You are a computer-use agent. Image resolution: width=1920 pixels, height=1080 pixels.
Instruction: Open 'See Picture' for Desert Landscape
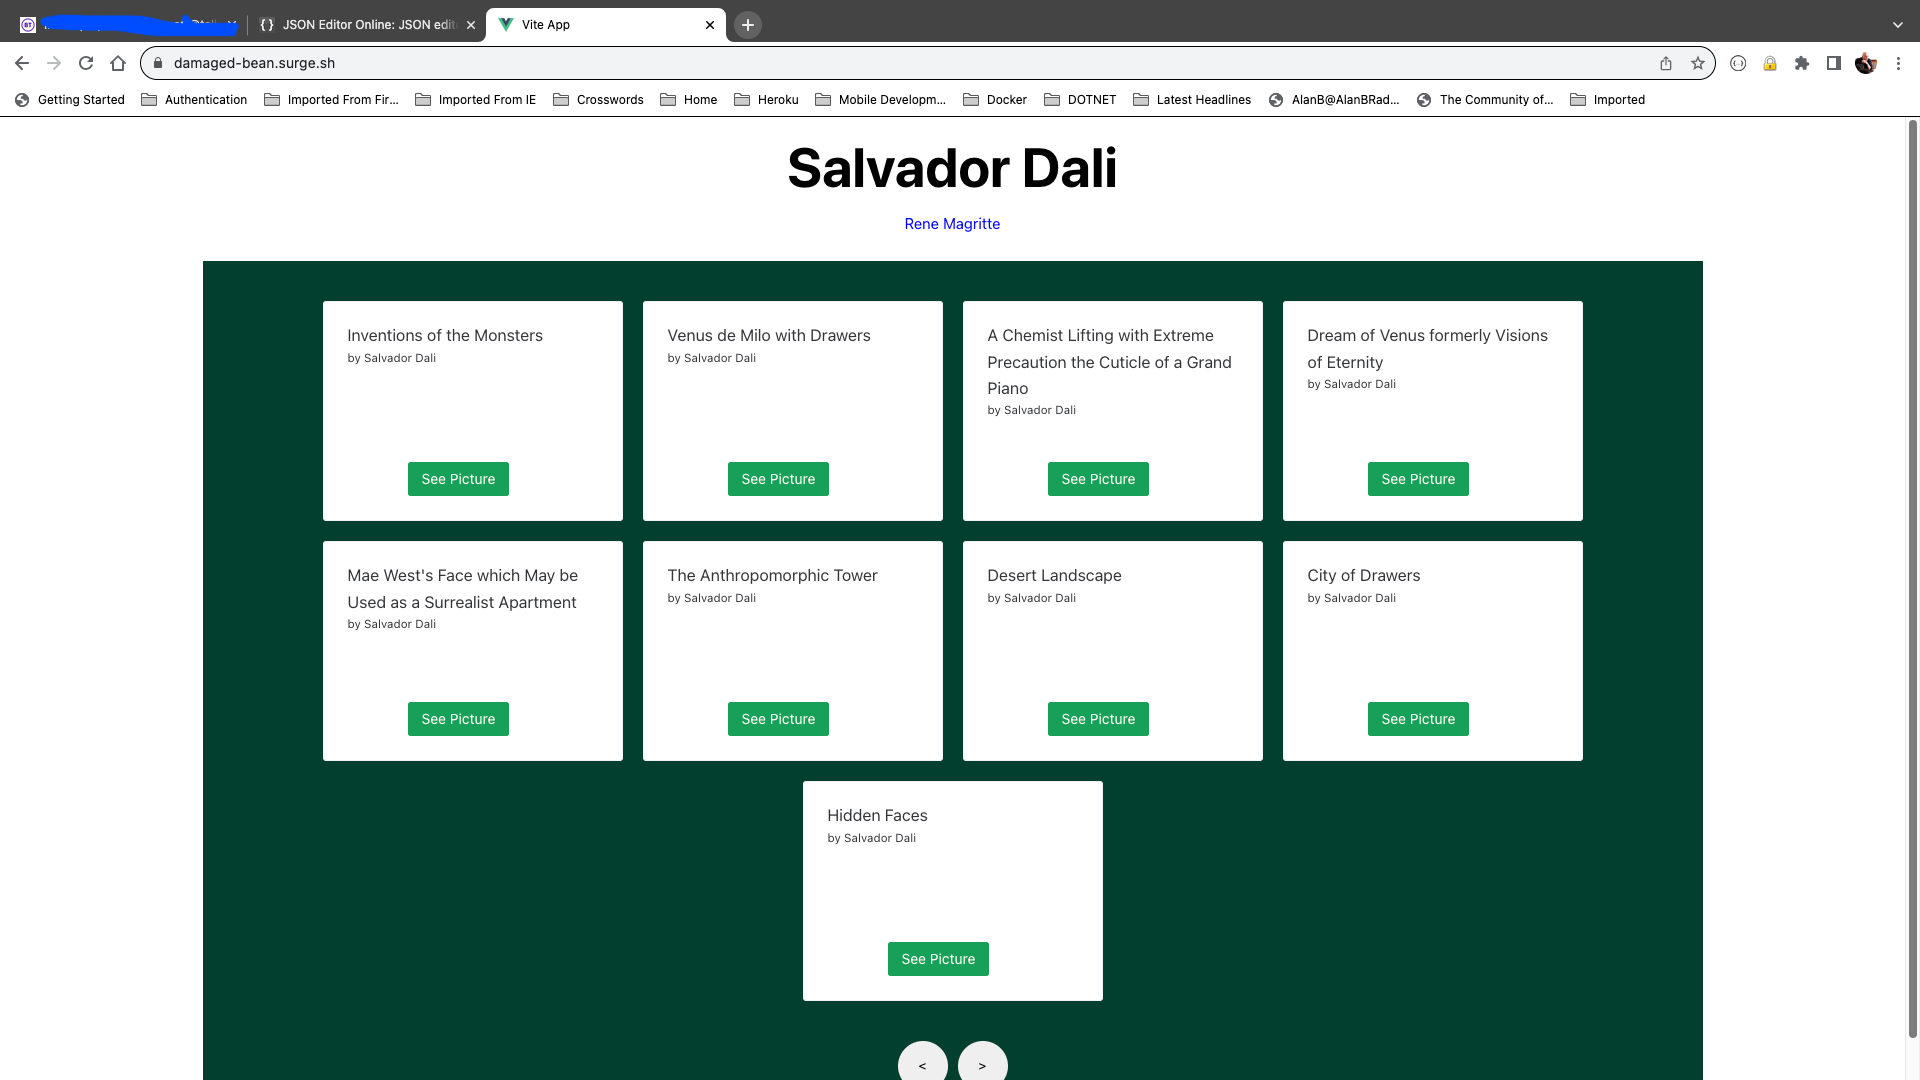1098,719
